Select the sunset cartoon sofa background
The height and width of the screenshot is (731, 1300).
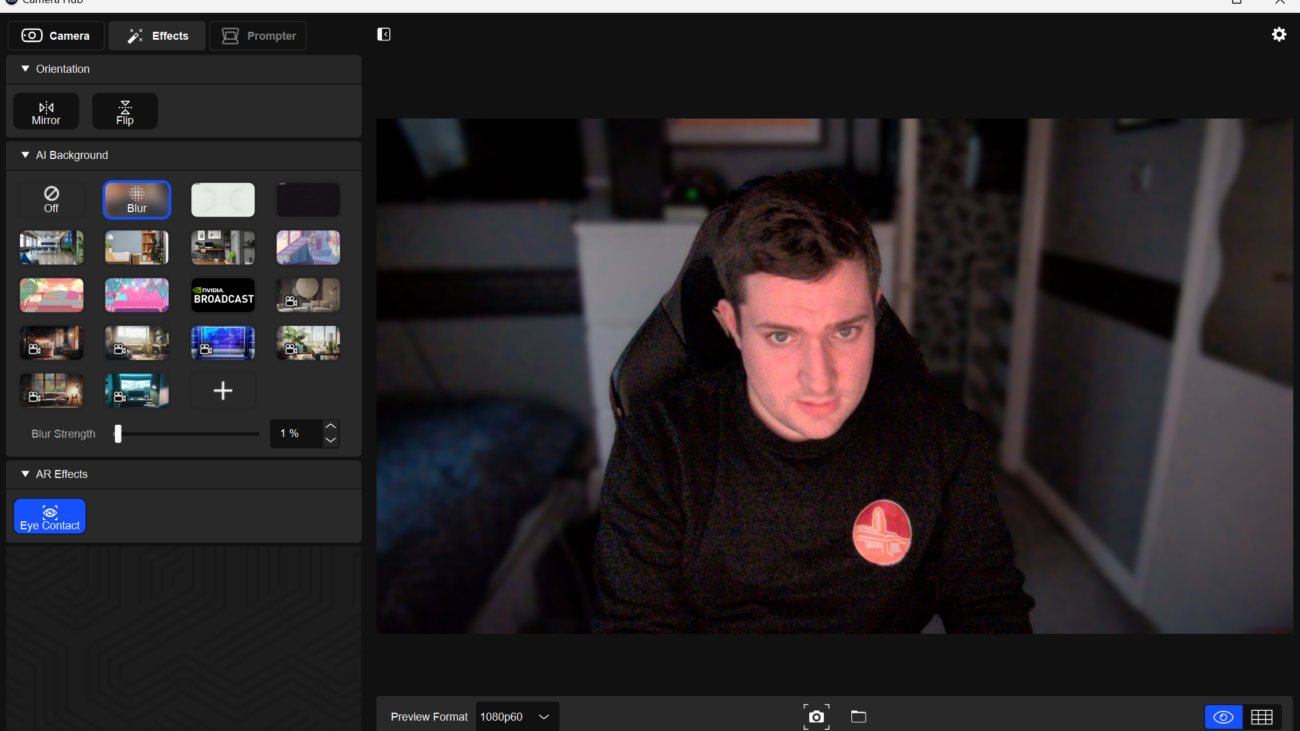(52, 295)
